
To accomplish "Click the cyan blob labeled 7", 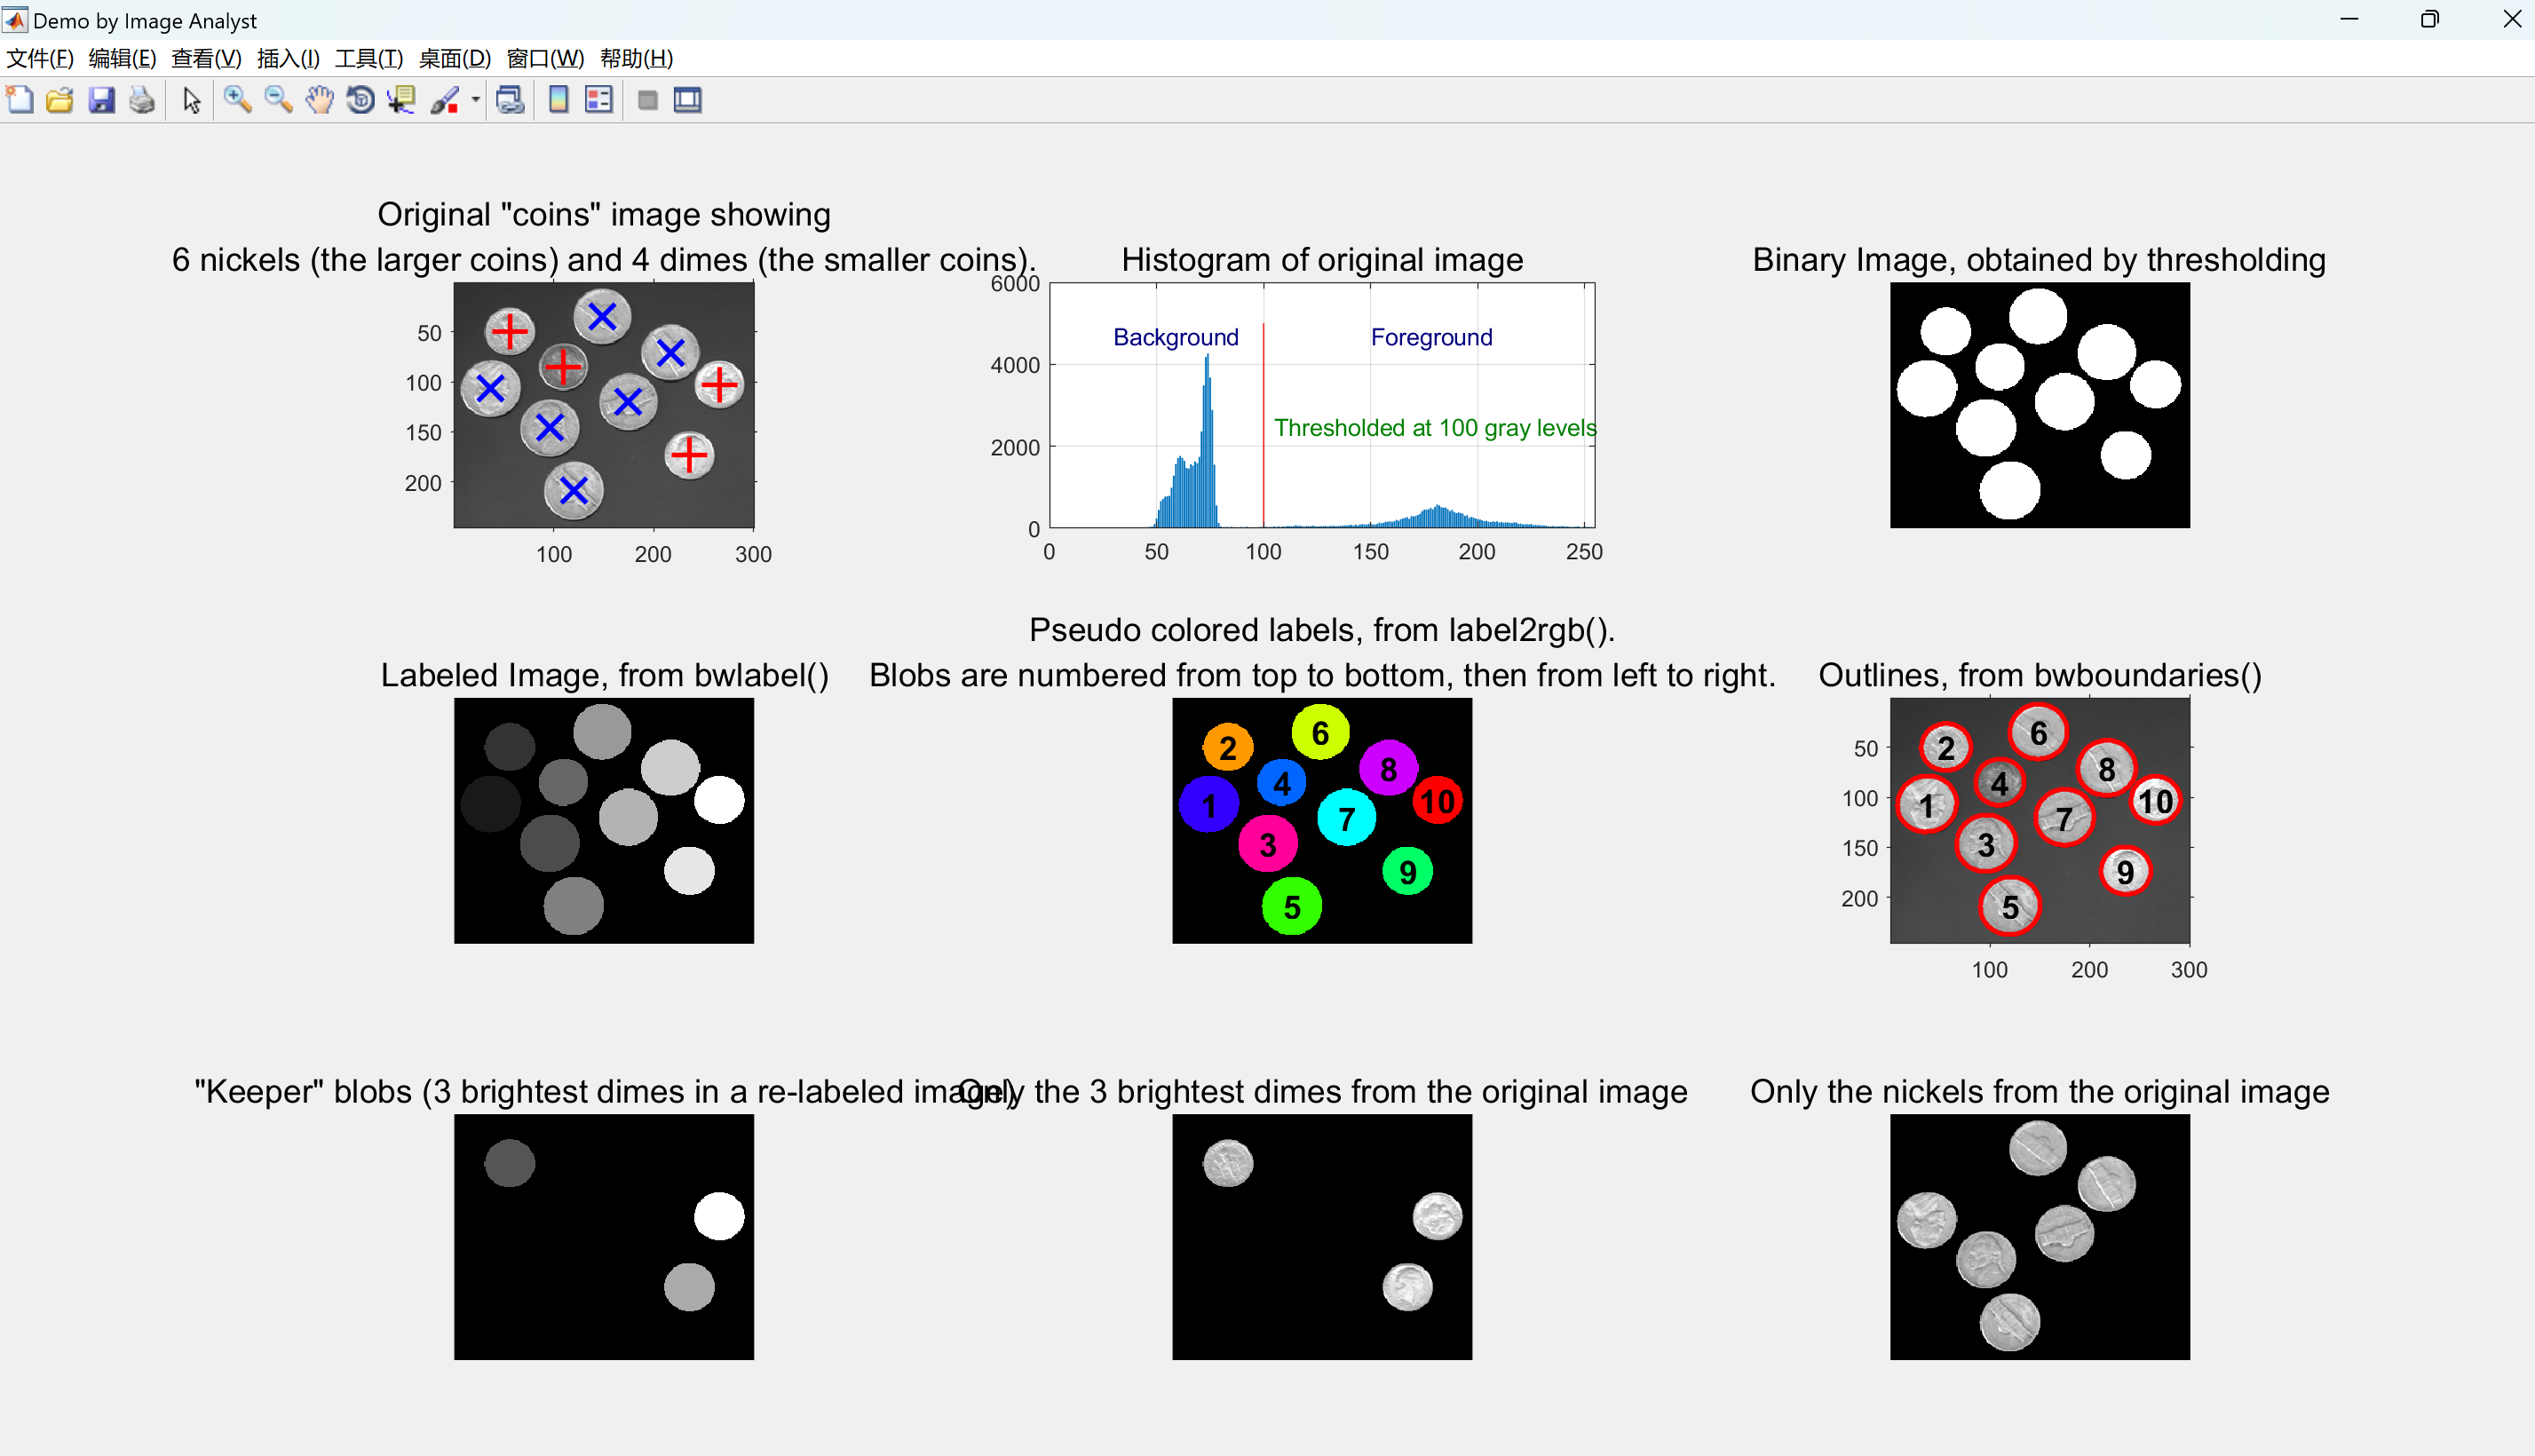I will point(1346,818).
